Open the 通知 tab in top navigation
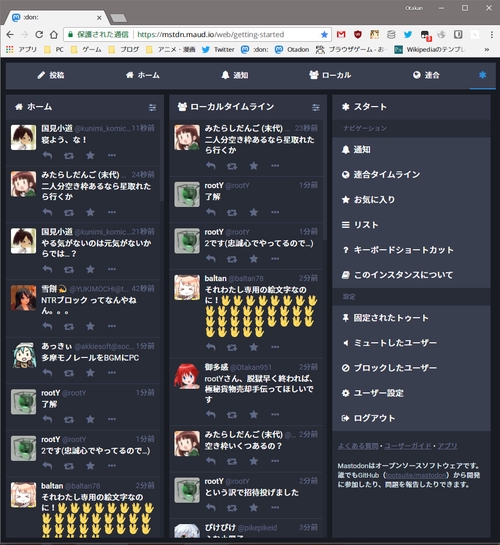Screen dimensions: 500x545 (235, 75)
